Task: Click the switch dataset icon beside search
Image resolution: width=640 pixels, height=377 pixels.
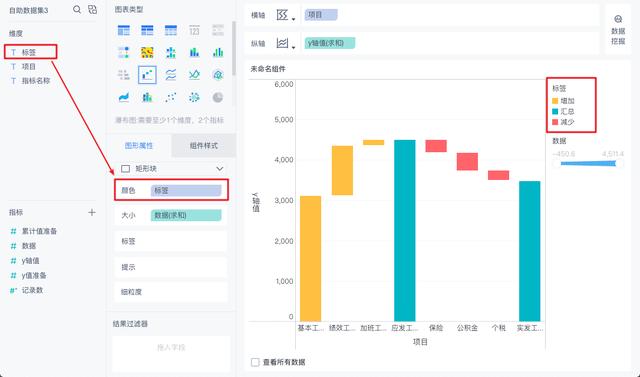Action: pos(93,9)
